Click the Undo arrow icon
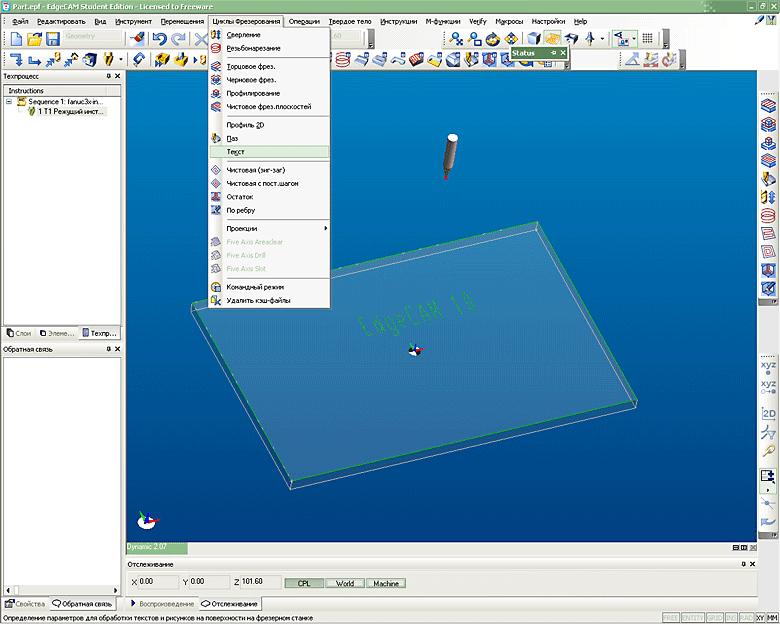The width and height of the screenshot is (780, 624). coord(159,39)
